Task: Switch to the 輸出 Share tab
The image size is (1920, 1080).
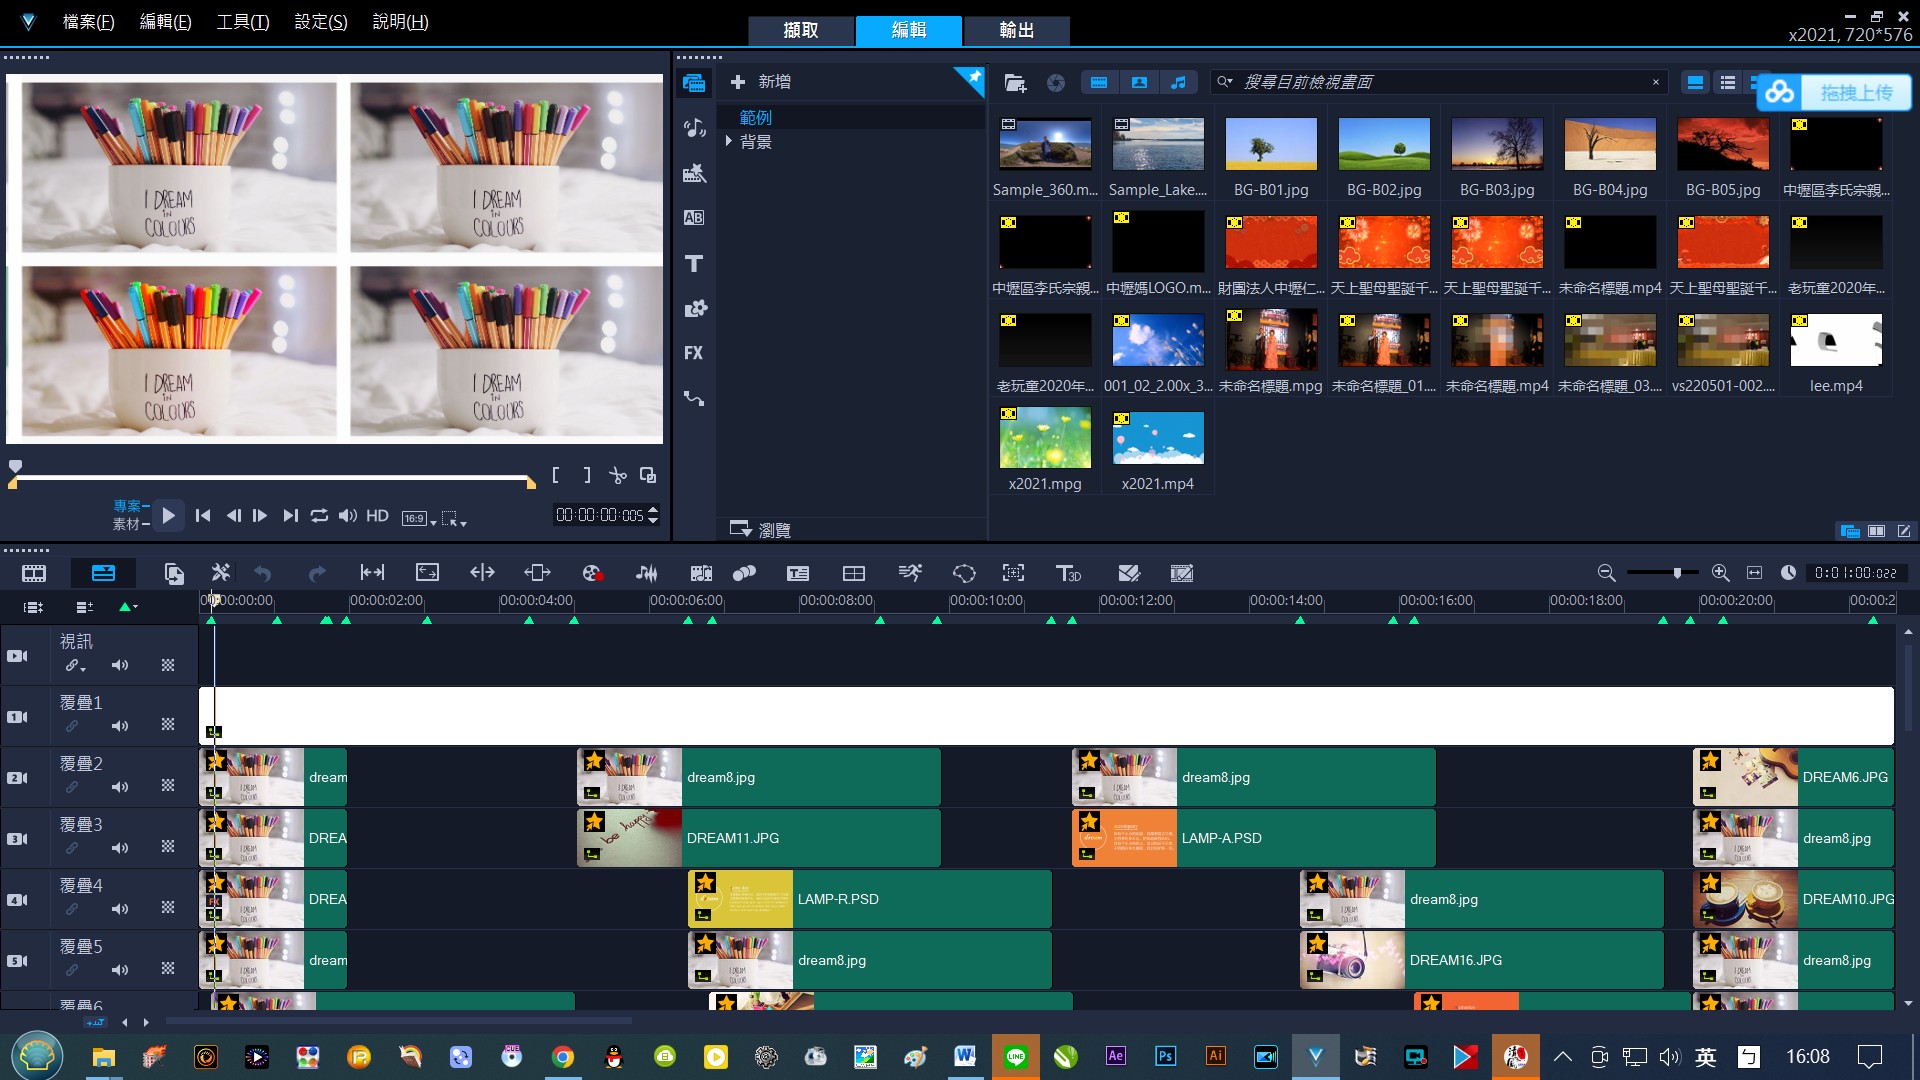Action: (x=1017, y=30)
